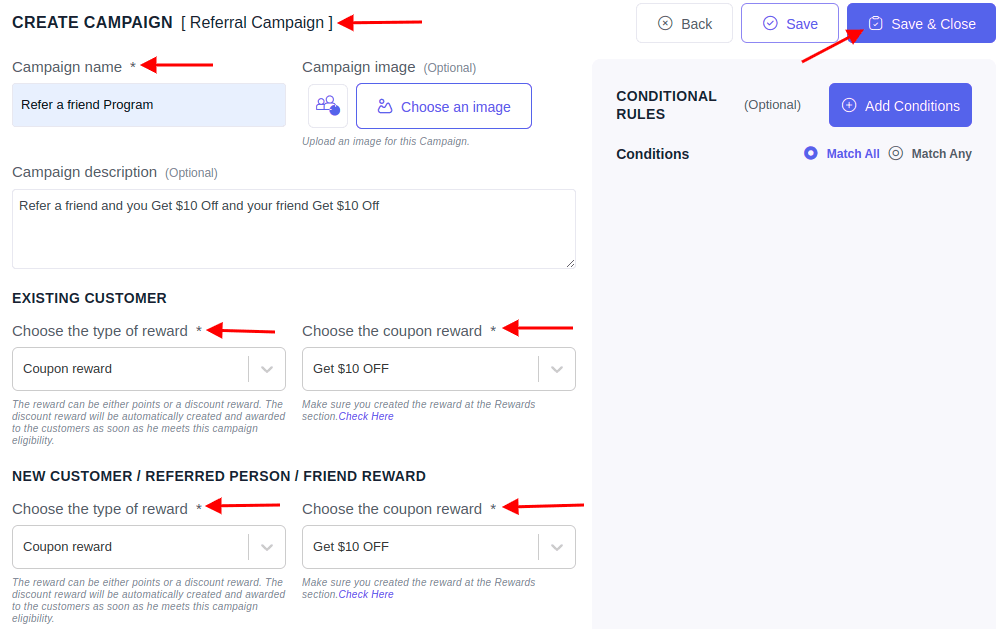The width and height of the screenshot is (999, 629).
Task: Click the Campaign name input field
Action: (148, 104)
